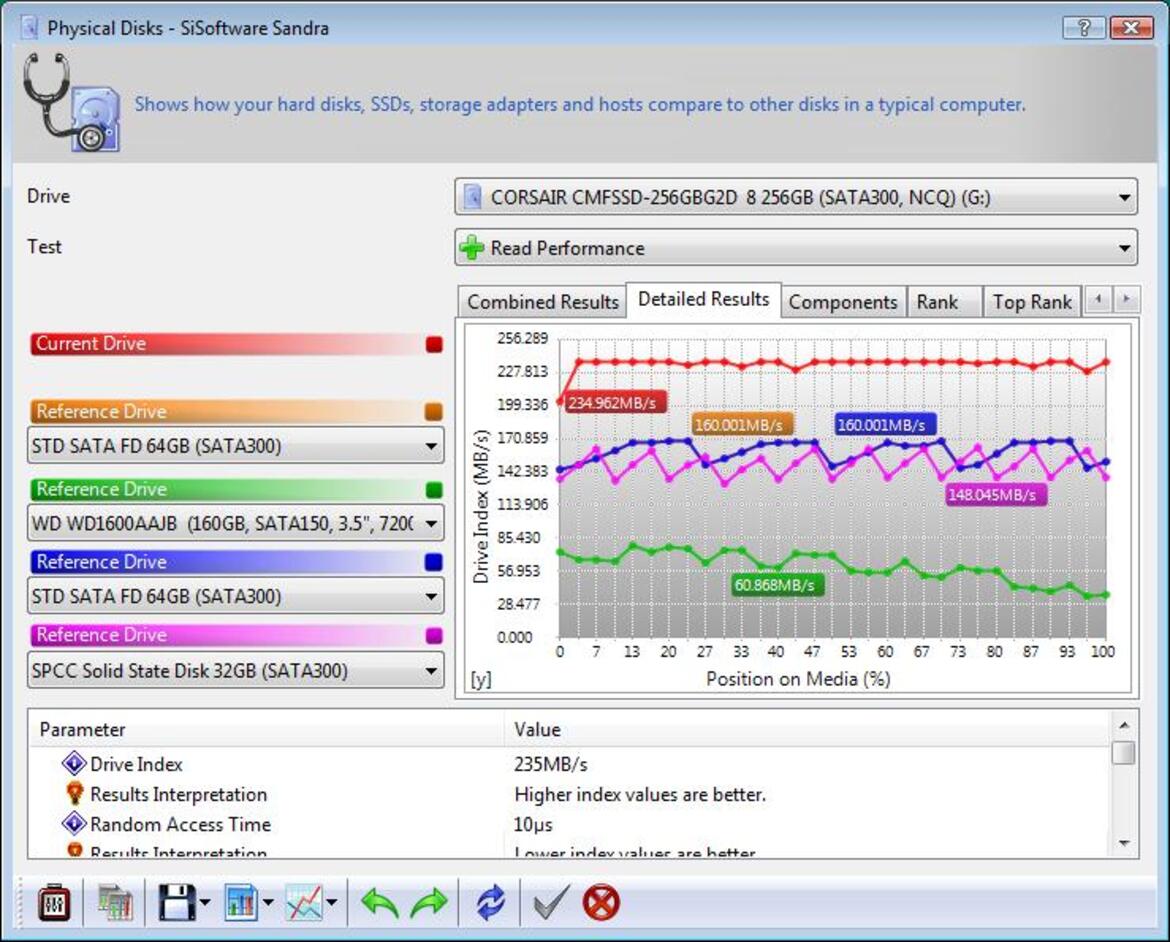Open the bar chart icon's dropdown arrow
This screenshot has width=1170, height=942.
(x=269, y=903)
